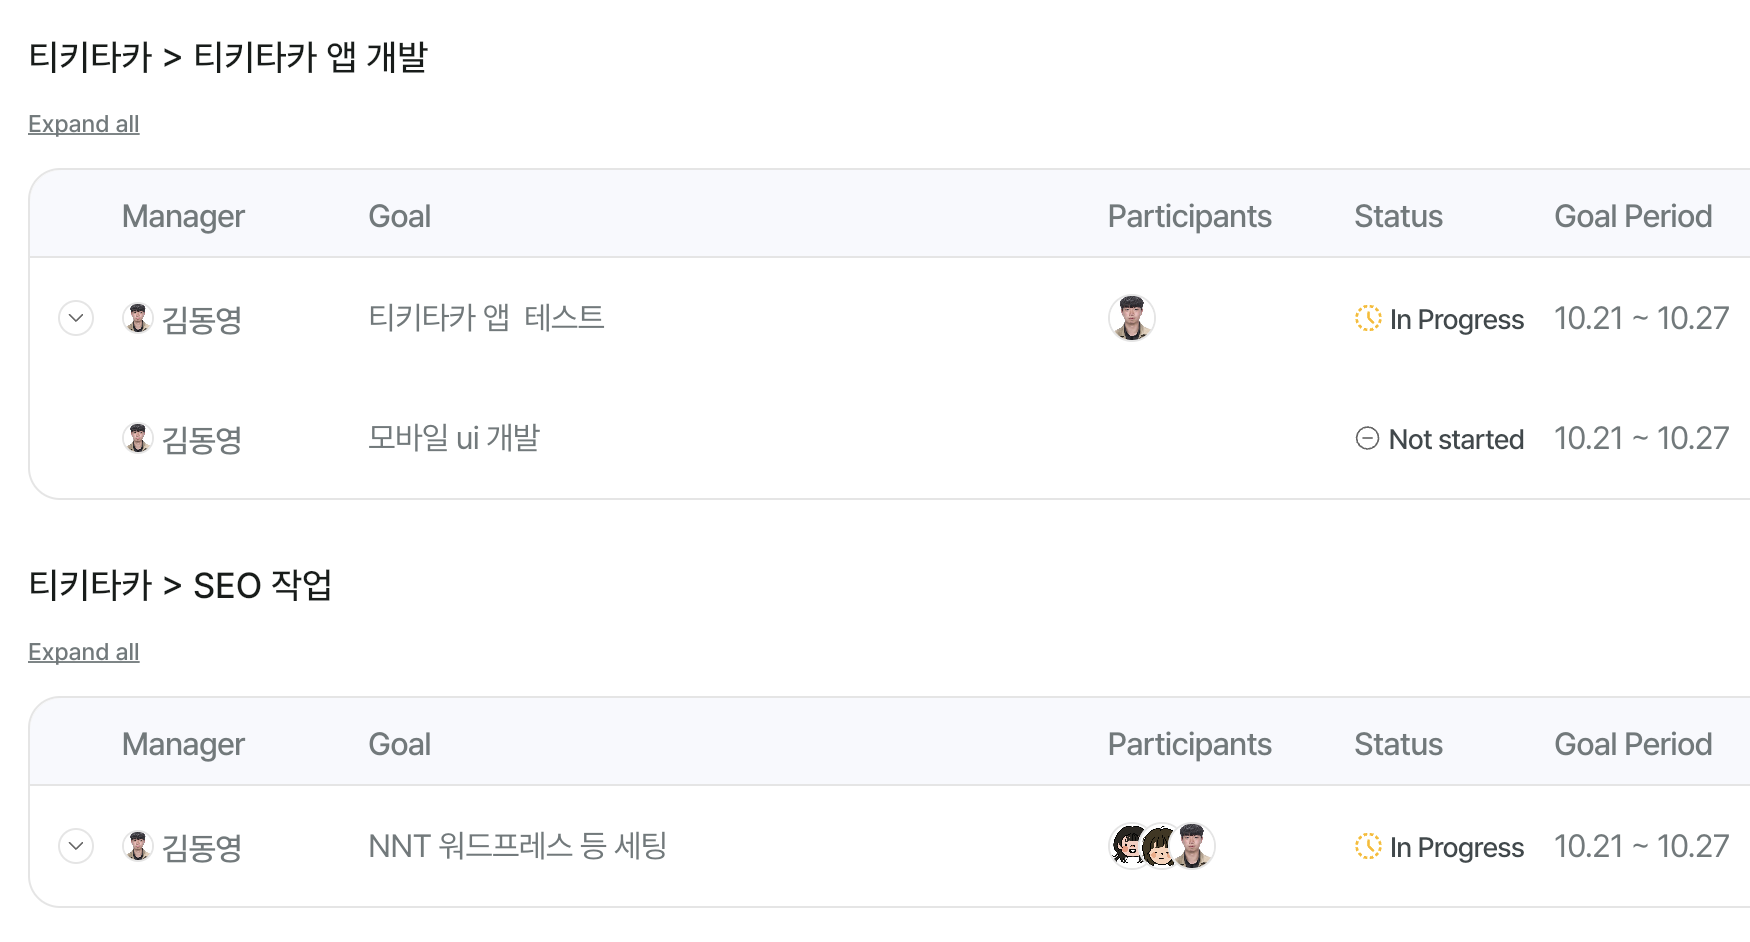Expand the 티키타카 앱 테스트 goal row
The width and height of the screenshot is (1750, 942).
point(76,318)
